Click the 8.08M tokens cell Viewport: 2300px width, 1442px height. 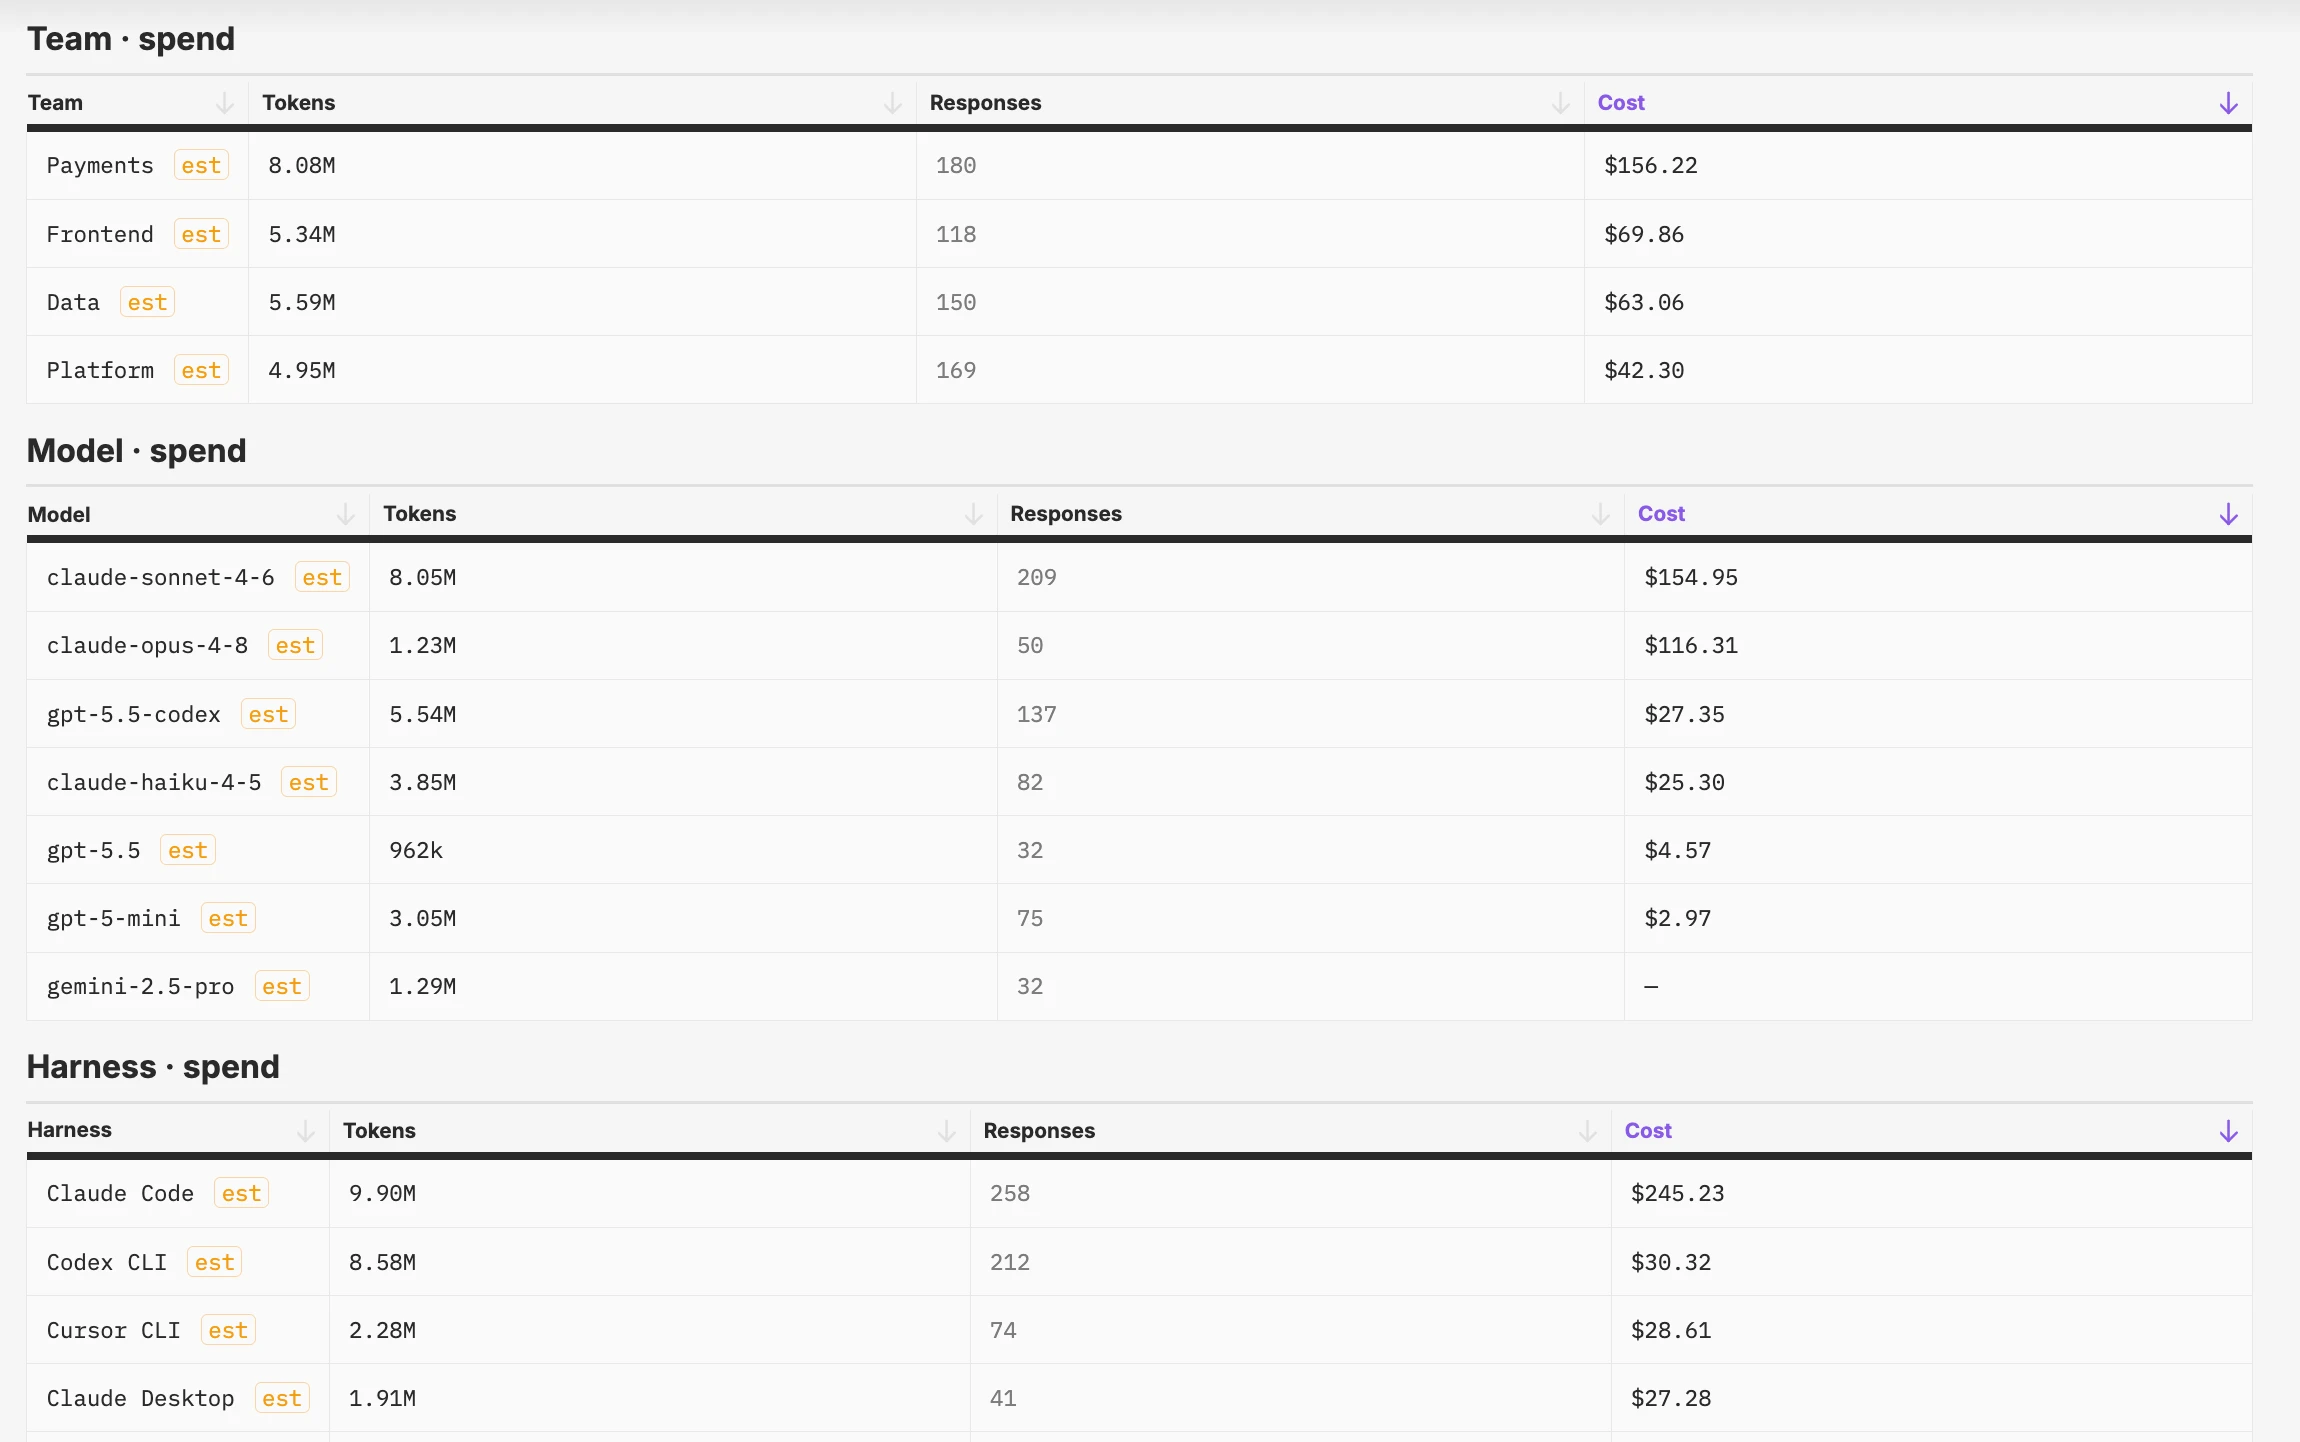[302, 165]
